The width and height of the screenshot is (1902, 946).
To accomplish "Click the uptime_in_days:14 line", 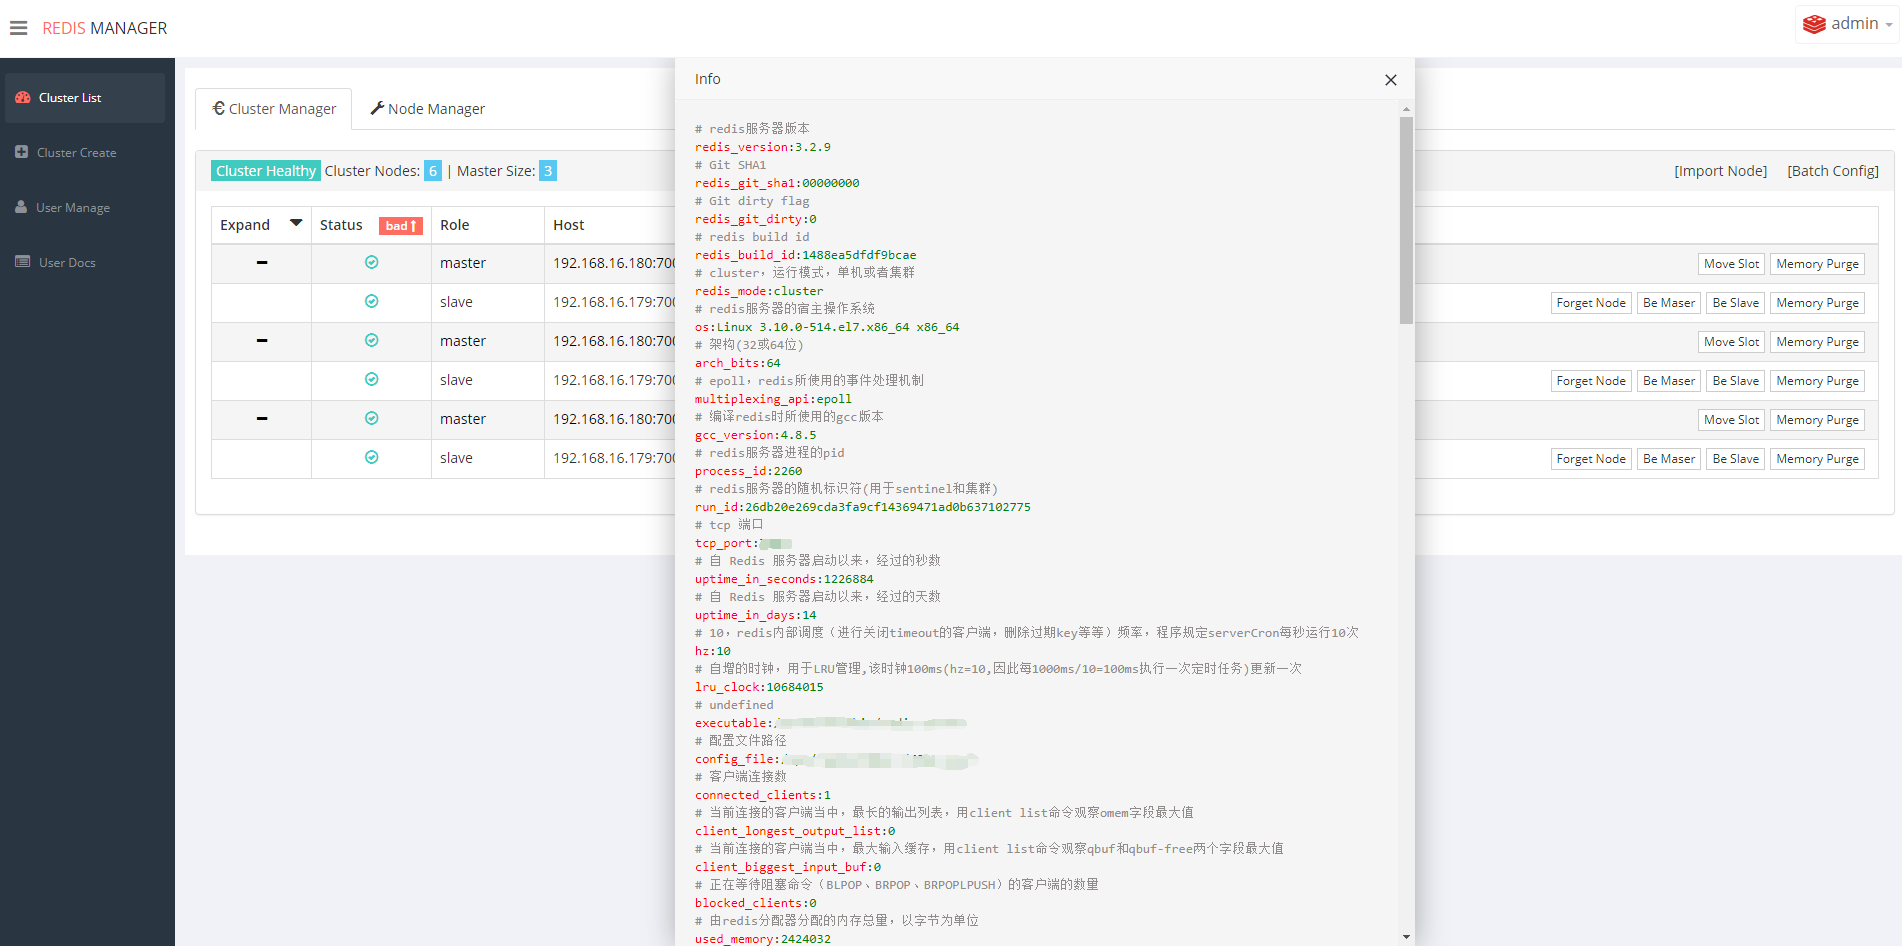I will click(755, 615).
